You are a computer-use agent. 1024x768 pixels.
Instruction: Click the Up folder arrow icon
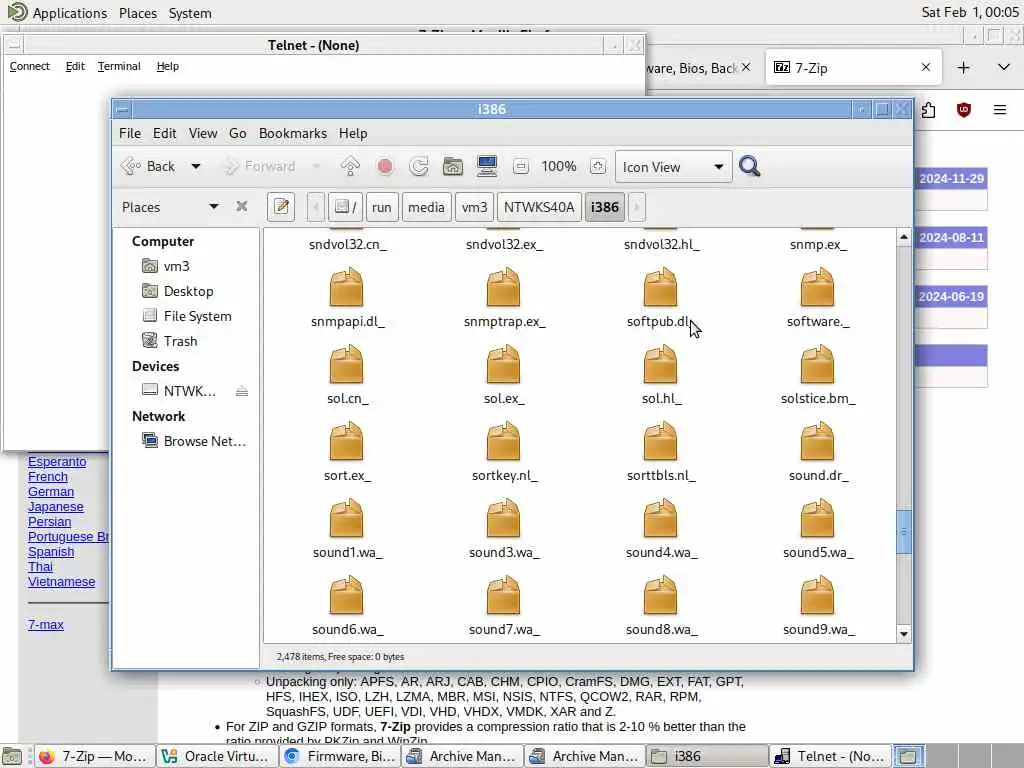pyautogui.click(x=350, y=167)
